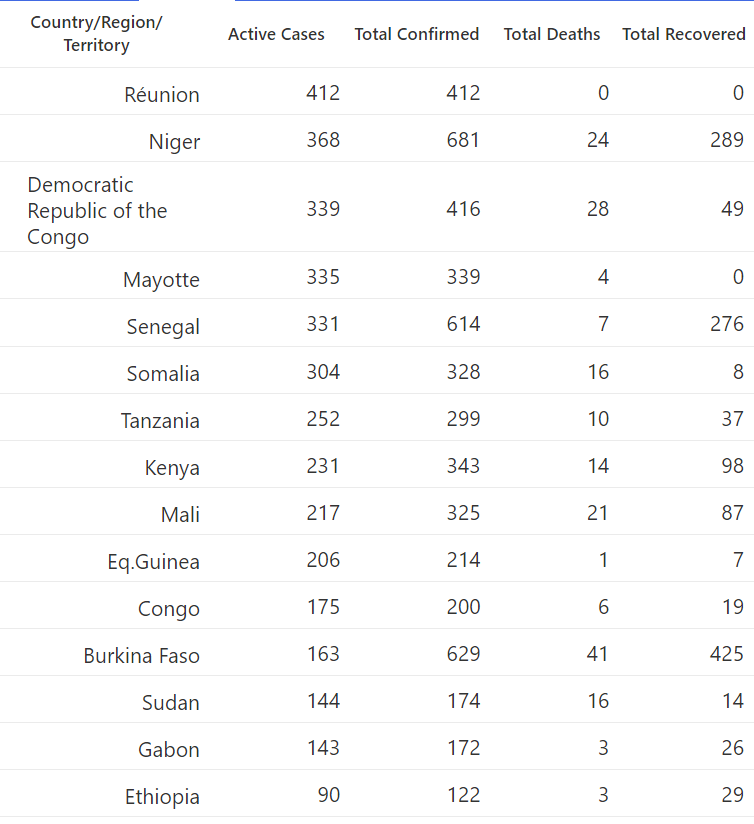Select Burkina Faso's recovered value 425
754x824 pixels.
coord(727,654)
